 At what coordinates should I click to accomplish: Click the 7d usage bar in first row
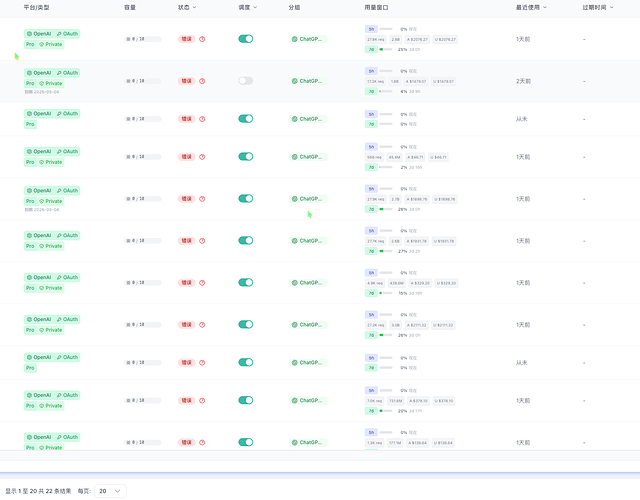click(x=386, y=49)
